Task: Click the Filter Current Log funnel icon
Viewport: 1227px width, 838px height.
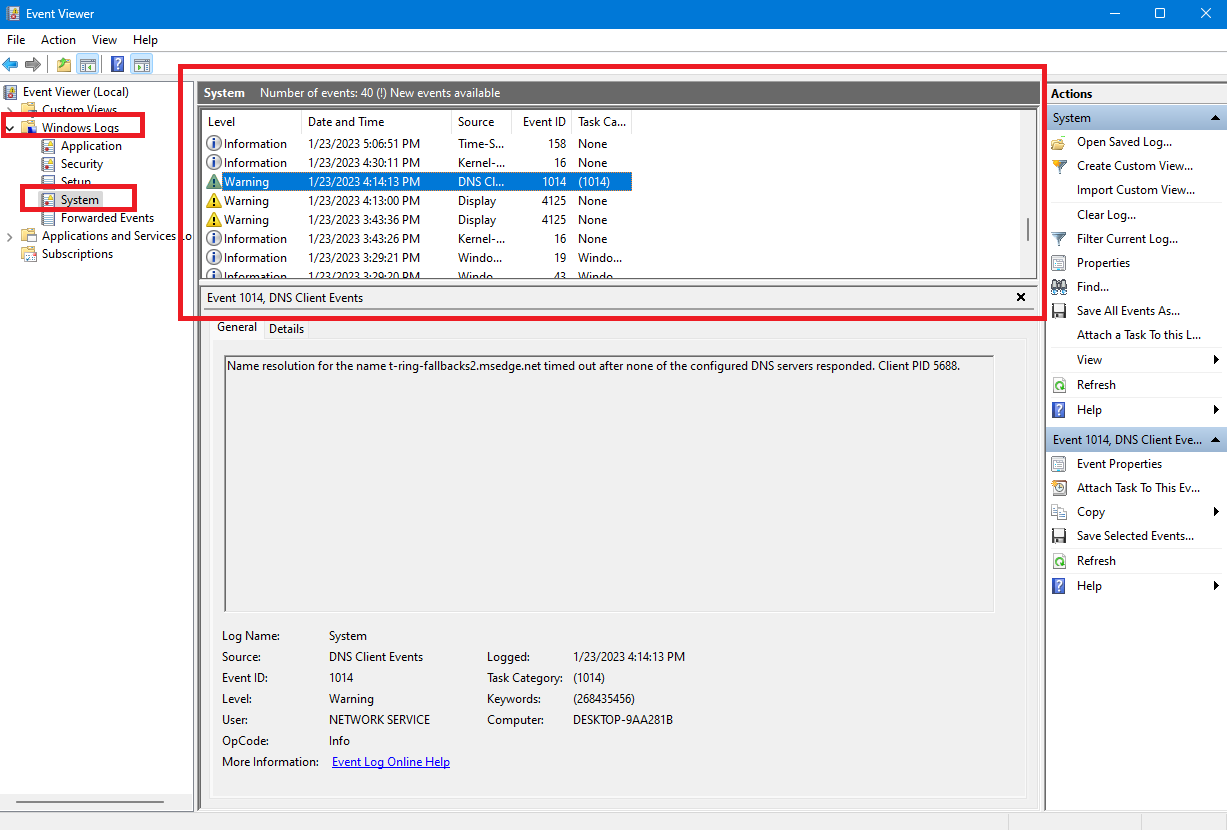Action: 1059,239
